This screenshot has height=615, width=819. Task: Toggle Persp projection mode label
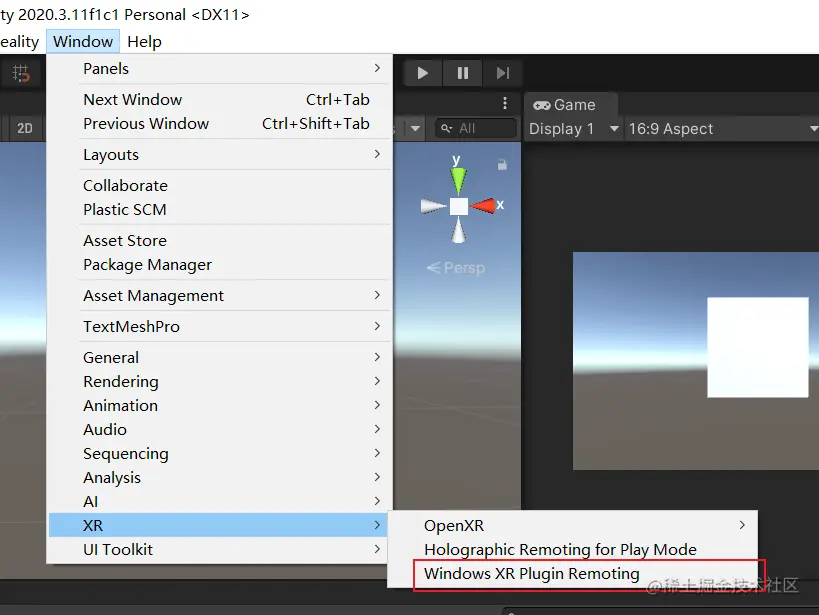456,268
